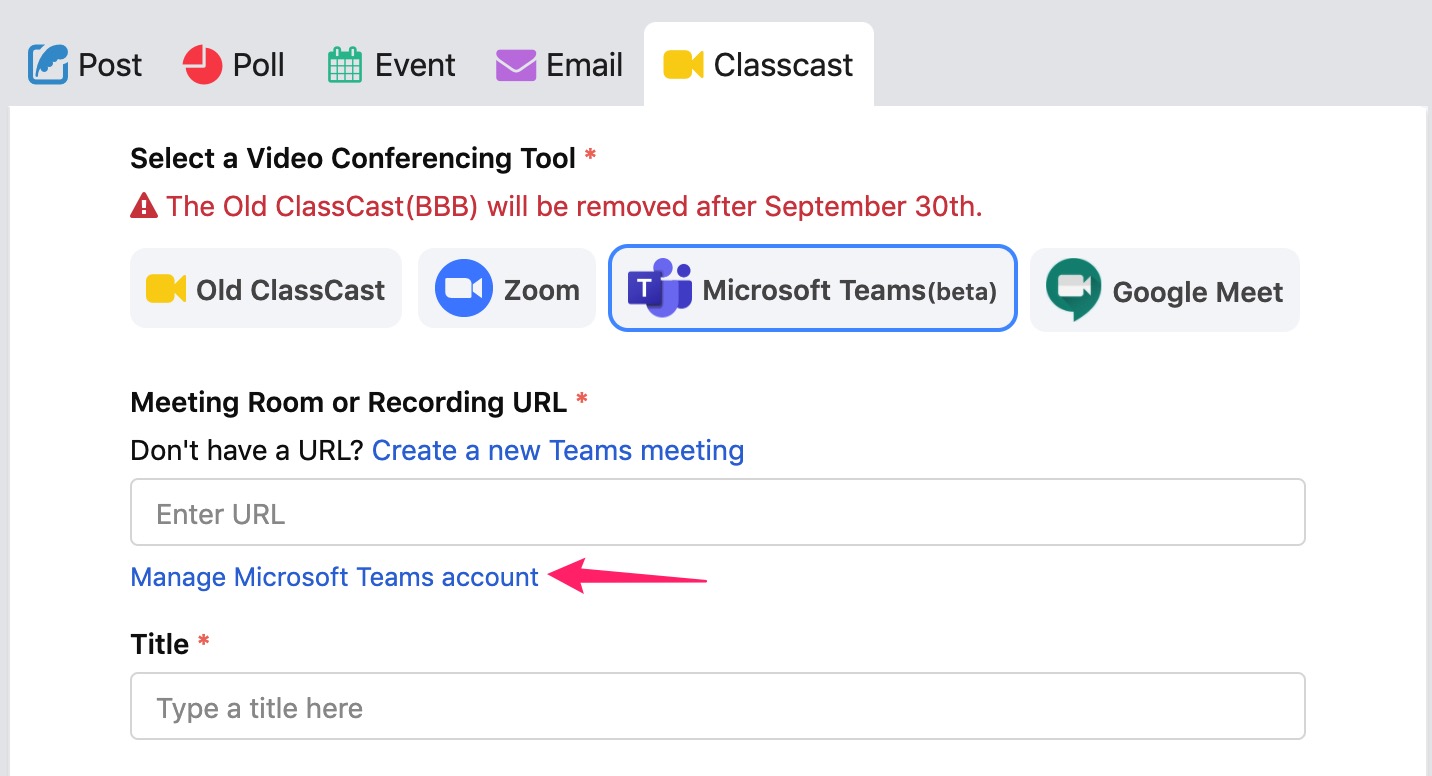Image resolution: width=1432 pixels, height=776 pixels.
Task: Click the Post feather icon
Action: (48, 65)
